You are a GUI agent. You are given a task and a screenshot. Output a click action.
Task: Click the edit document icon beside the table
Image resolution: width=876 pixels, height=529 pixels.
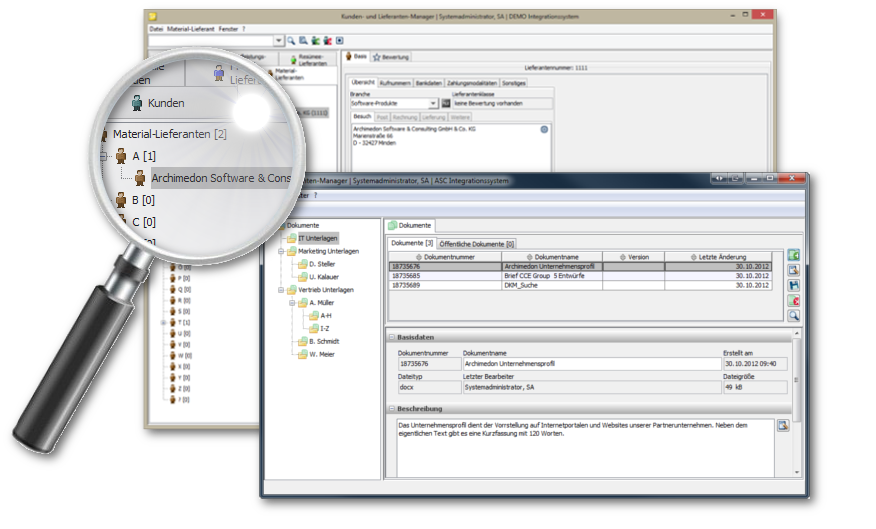click(793, 270)
